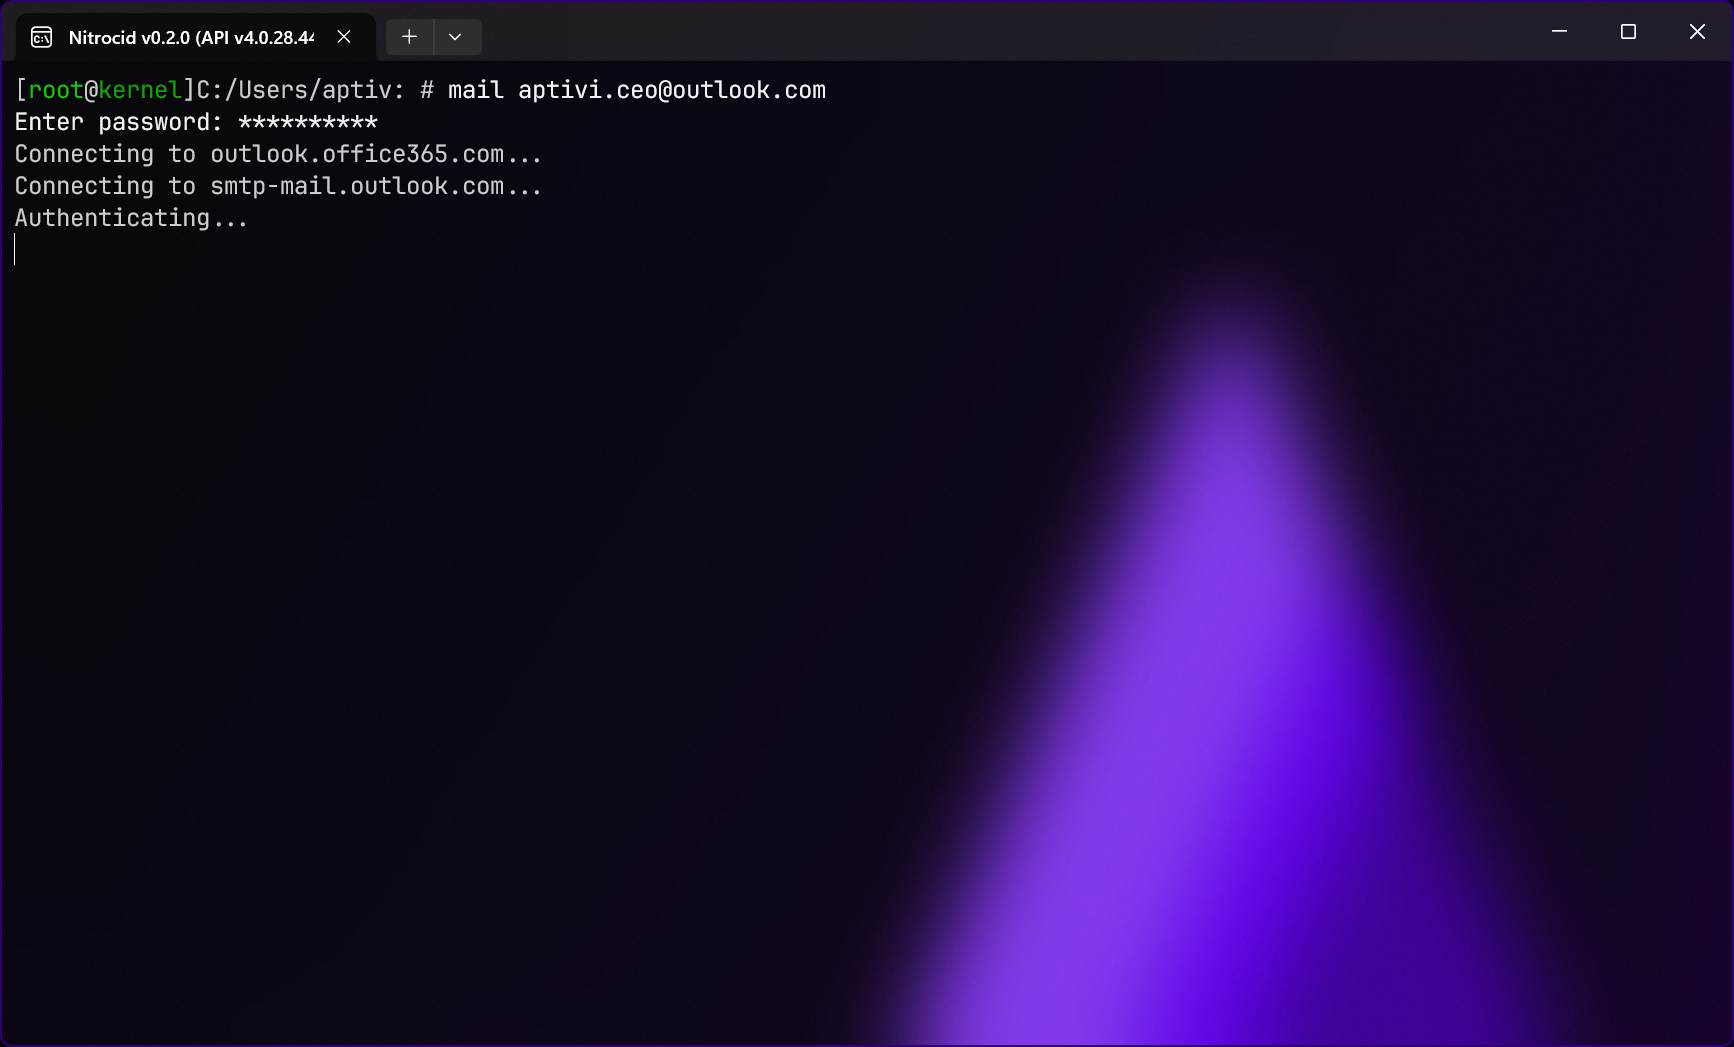The image size is (1734, 1047).
Task: Open a new tab with the plus button
Action: coord(409,37)
